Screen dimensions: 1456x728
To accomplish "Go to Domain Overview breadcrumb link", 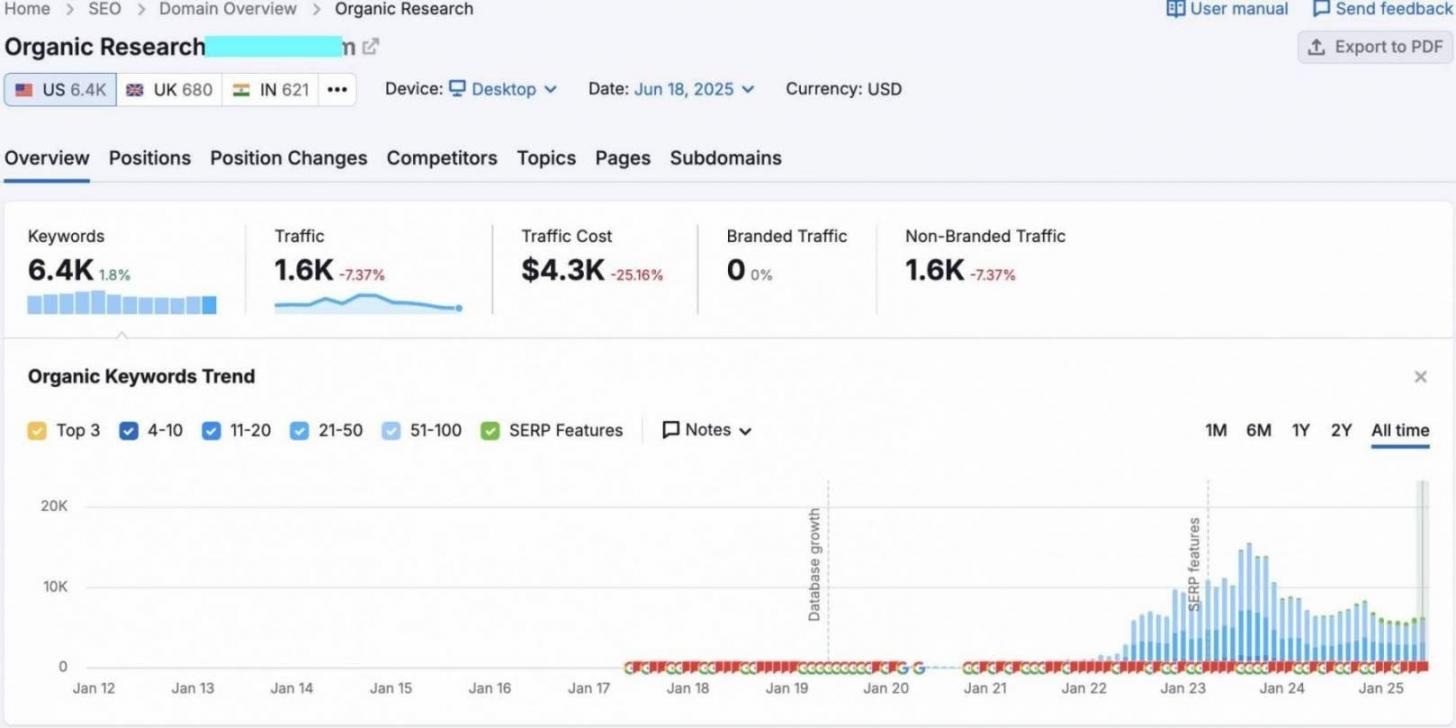I will (227, 9).
